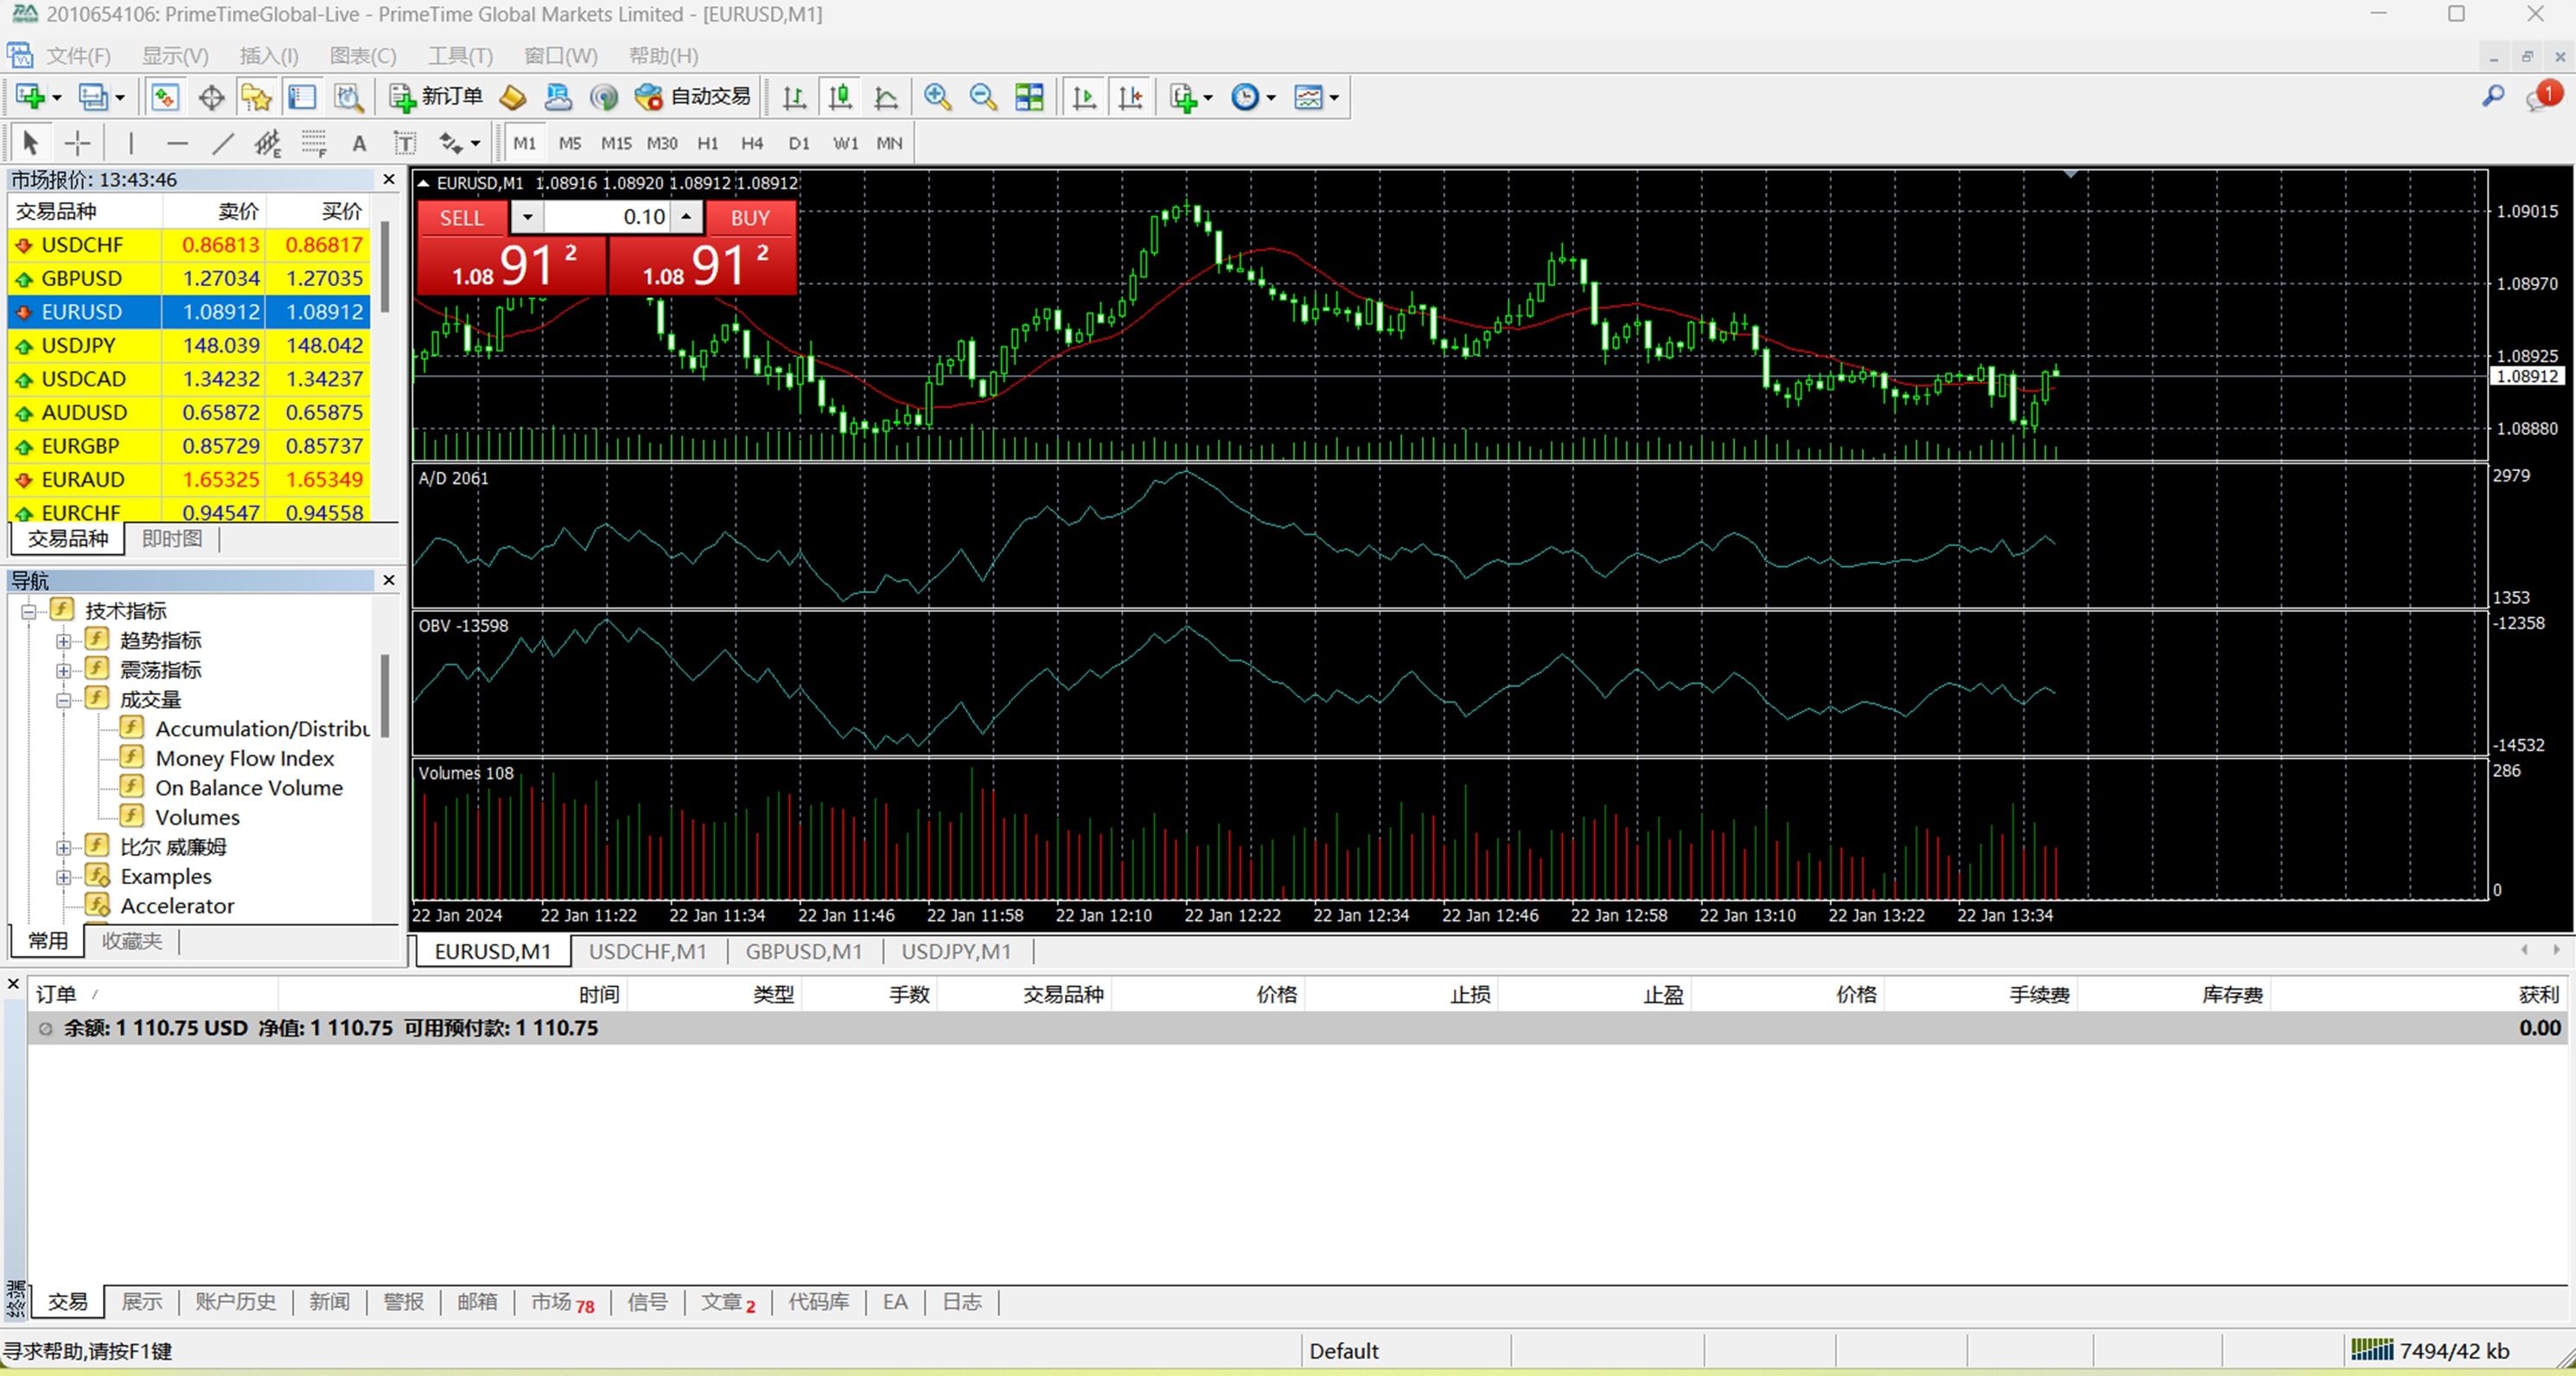Select the text label tool
Viewport: 2576px width, 1376px height.
404,143
